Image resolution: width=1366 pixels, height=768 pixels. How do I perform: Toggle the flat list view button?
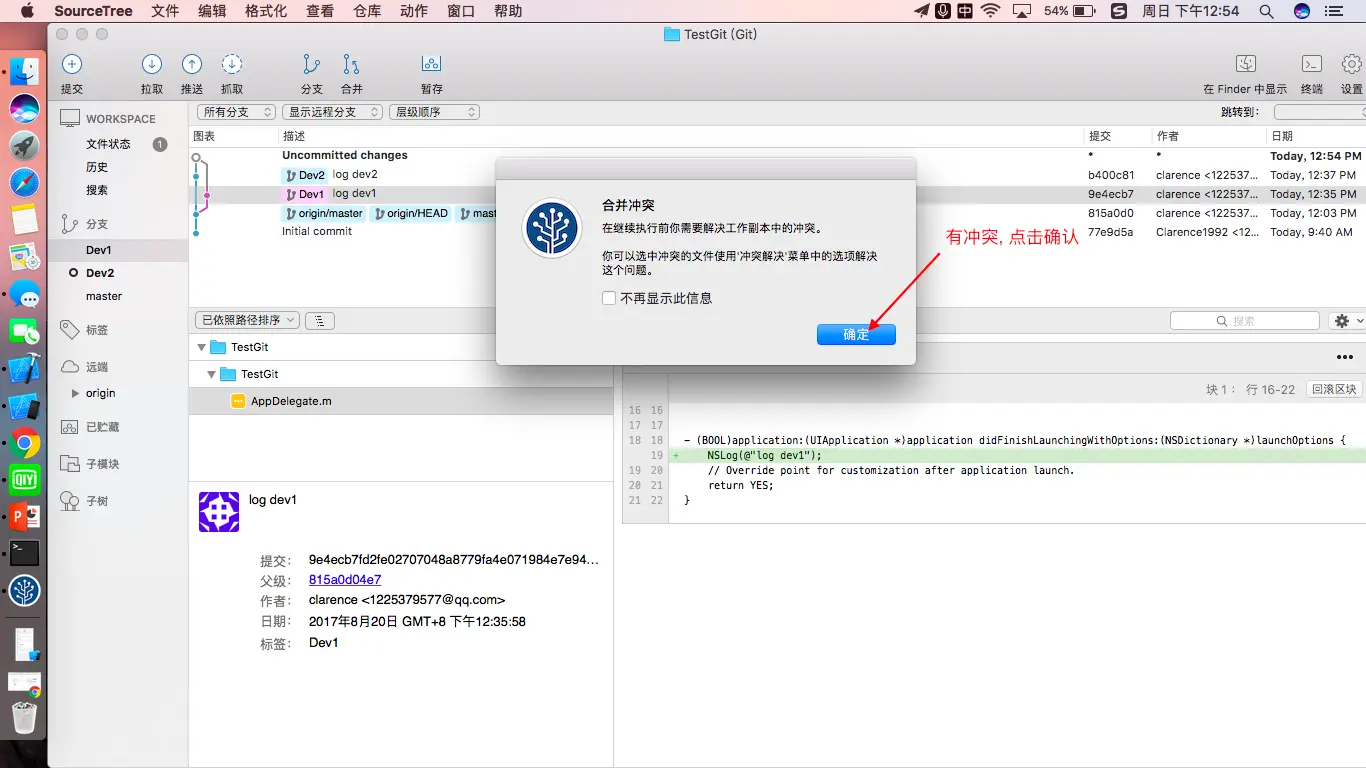pyautogui.click(x=319, y=321)
